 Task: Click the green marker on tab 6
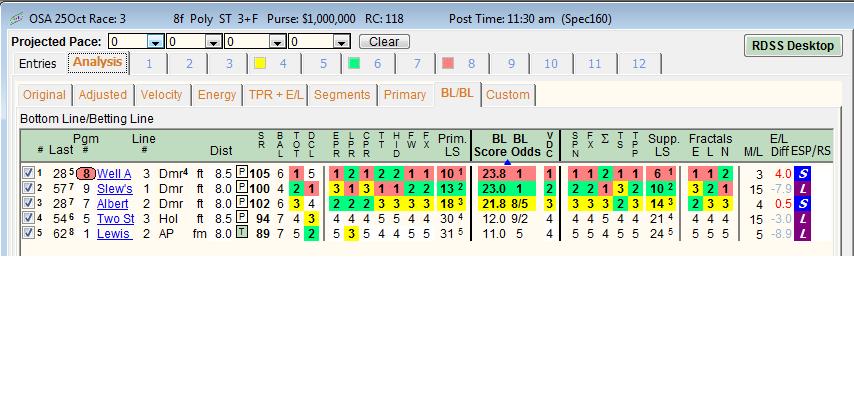(354, 63)
